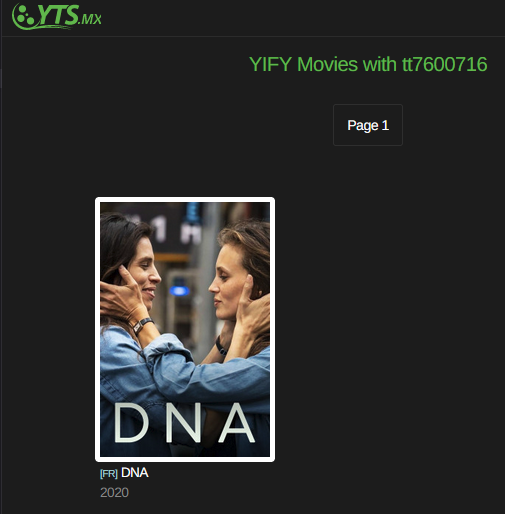
Task: Click the blue light in the poster background
Action: [179, 290]
